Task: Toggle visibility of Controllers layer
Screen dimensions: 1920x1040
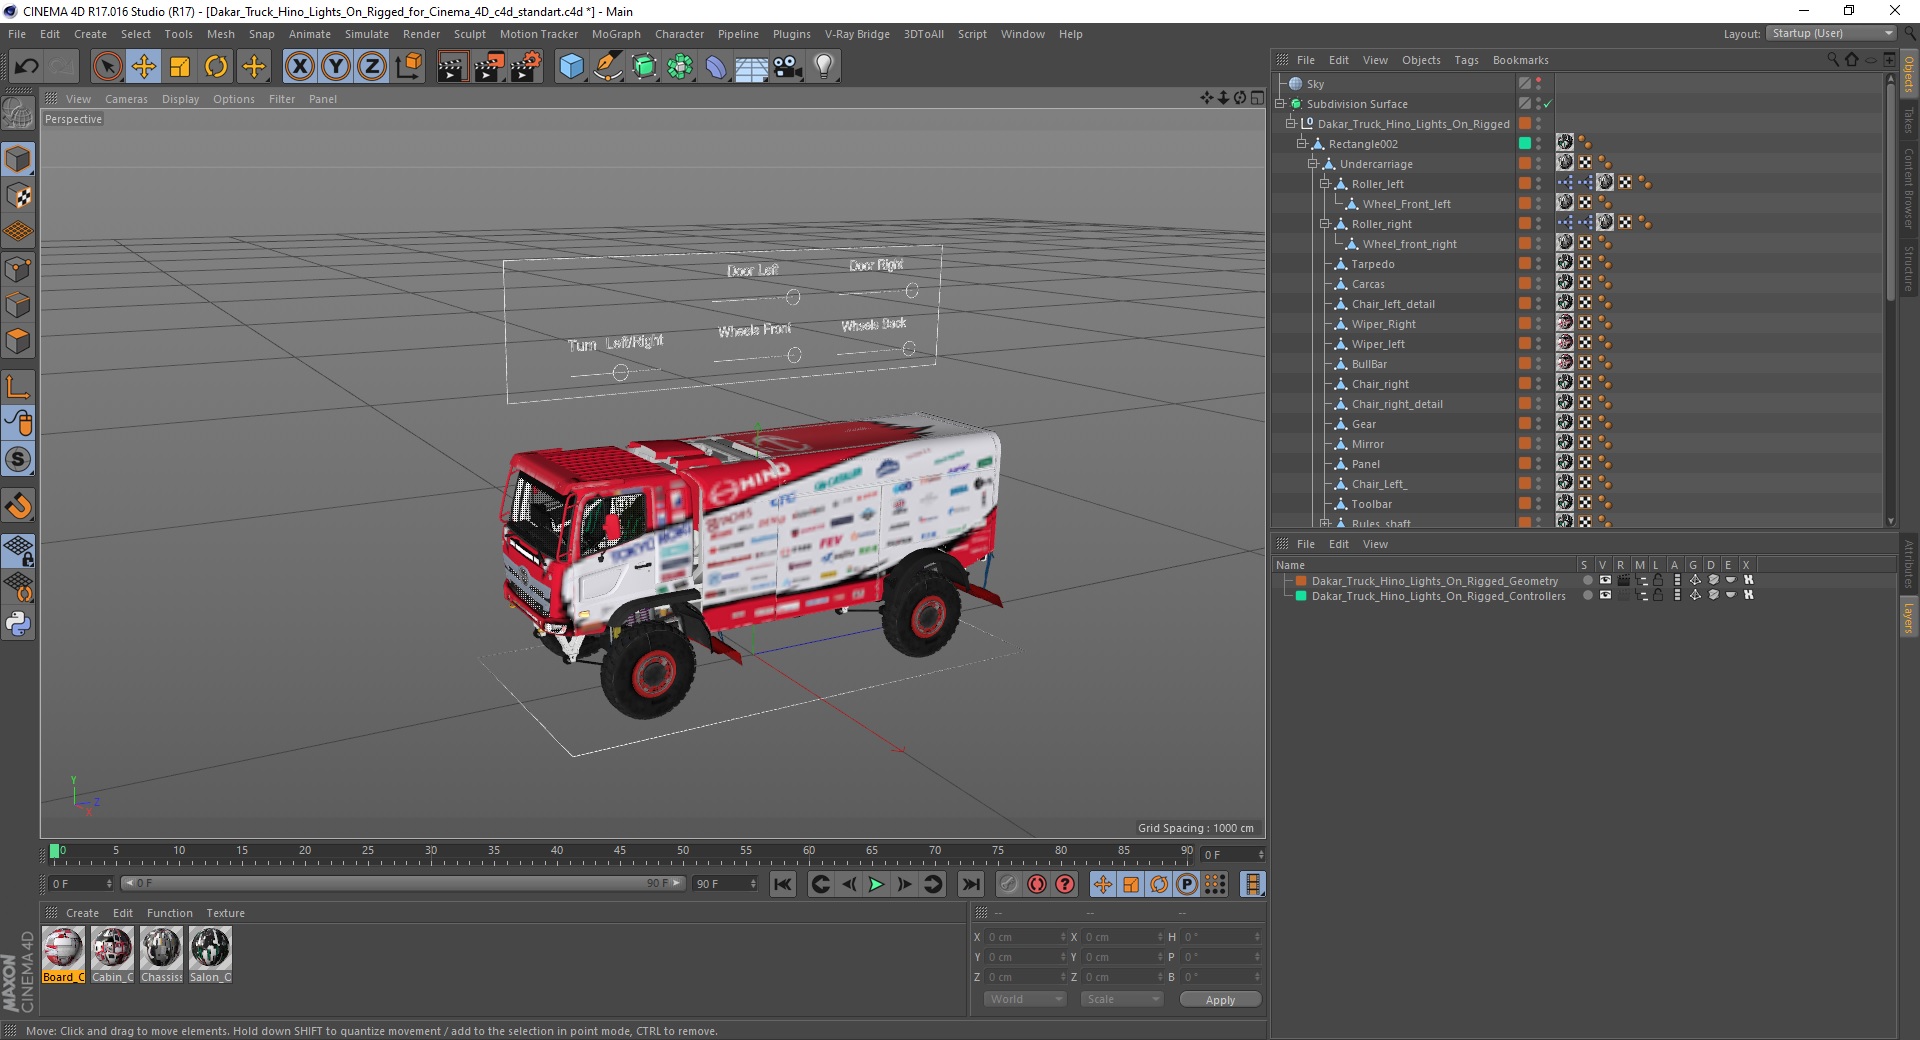Action: click(x=1605, y=595)
